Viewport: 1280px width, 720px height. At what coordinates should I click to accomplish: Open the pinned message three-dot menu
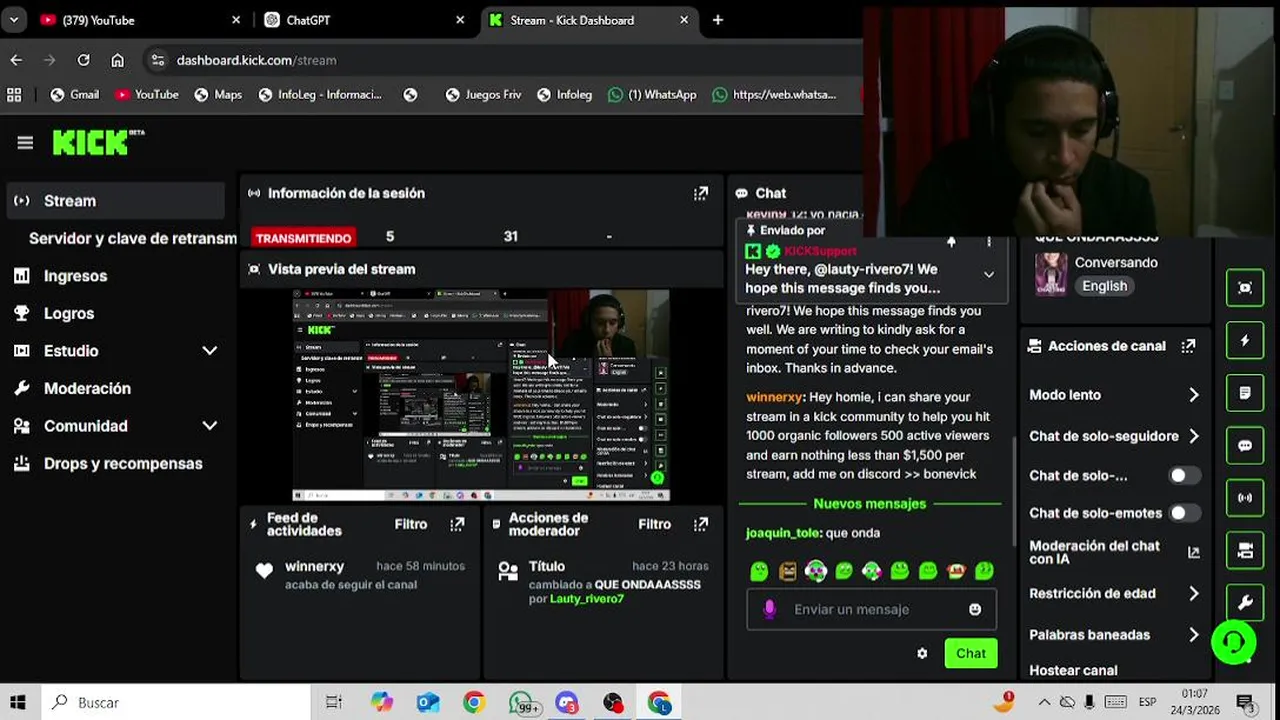coord(989,242)
